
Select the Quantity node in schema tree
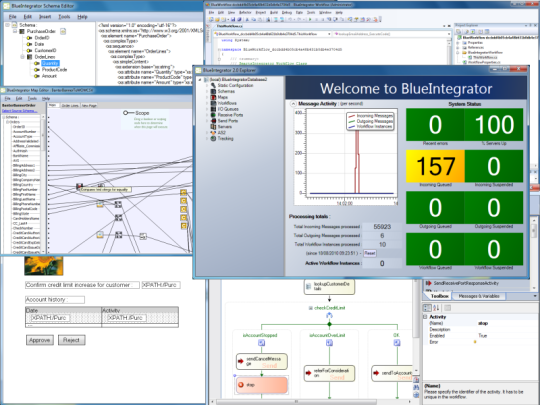(50, 63)
